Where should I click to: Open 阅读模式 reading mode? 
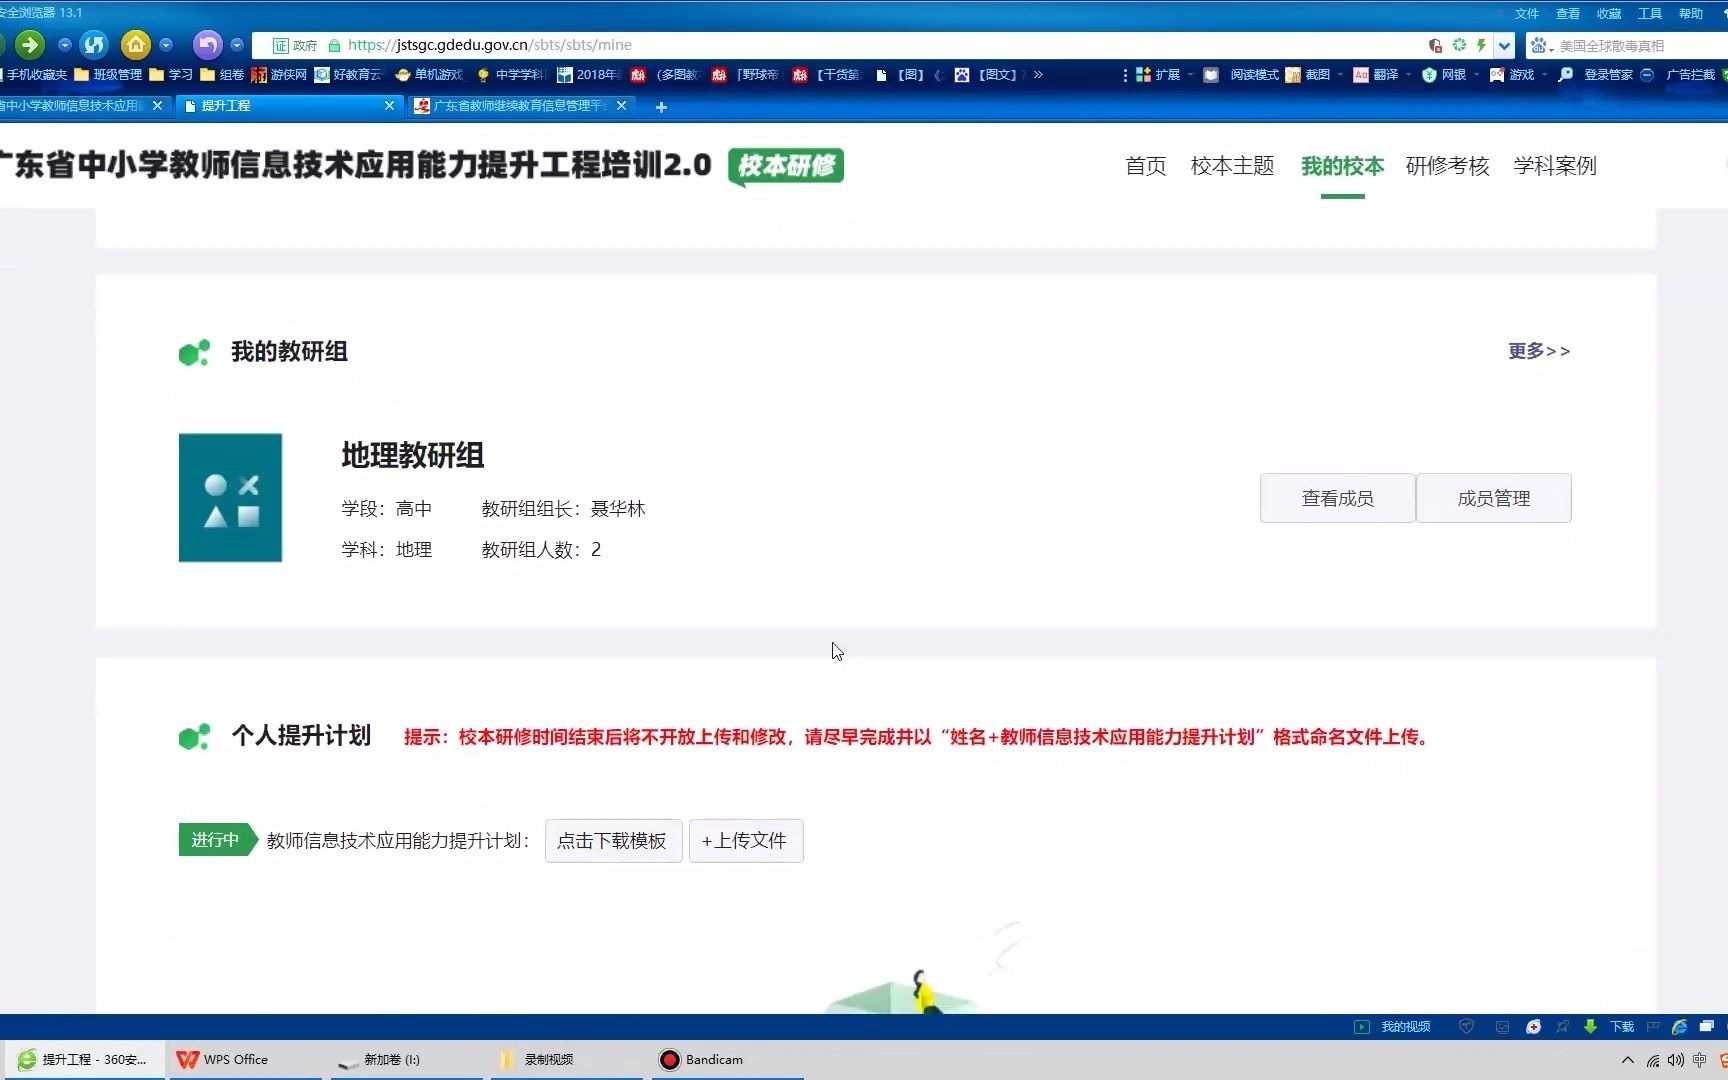click(1253, 75)
